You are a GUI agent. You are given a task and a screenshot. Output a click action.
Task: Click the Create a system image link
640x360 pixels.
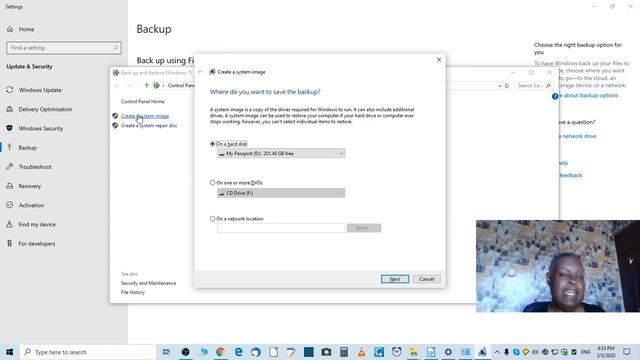145,116
